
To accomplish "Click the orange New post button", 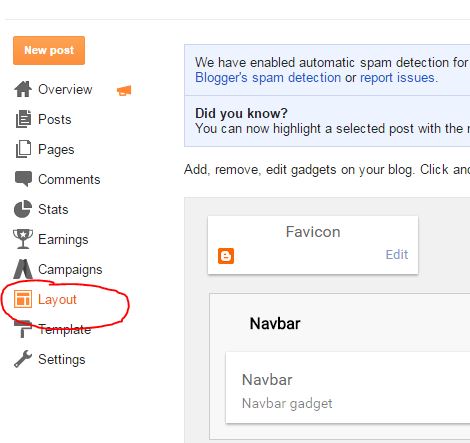I will (x=49, y=50).
